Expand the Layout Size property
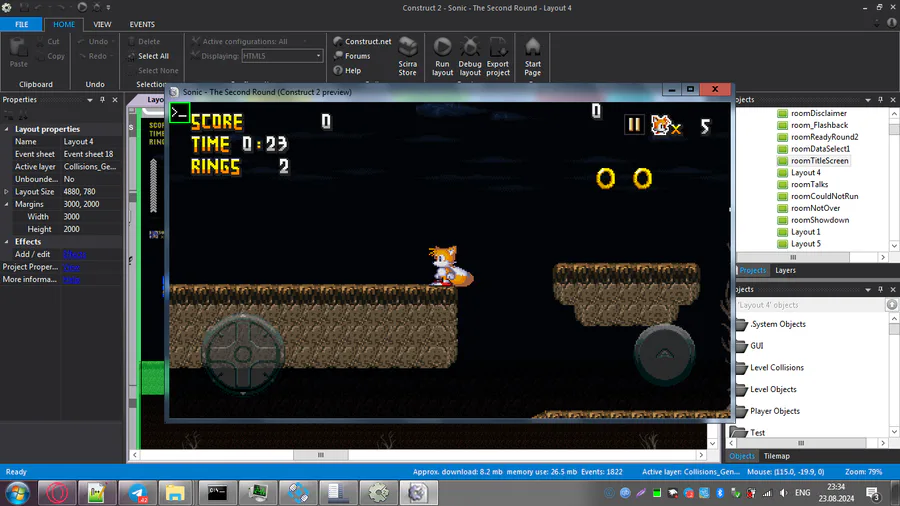Screen dimensions: 900x506 (x=7, y=192)
